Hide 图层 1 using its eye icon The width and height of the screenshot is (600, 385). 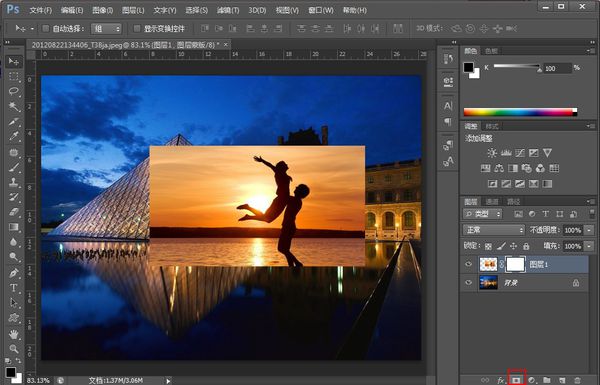(468, 264)
